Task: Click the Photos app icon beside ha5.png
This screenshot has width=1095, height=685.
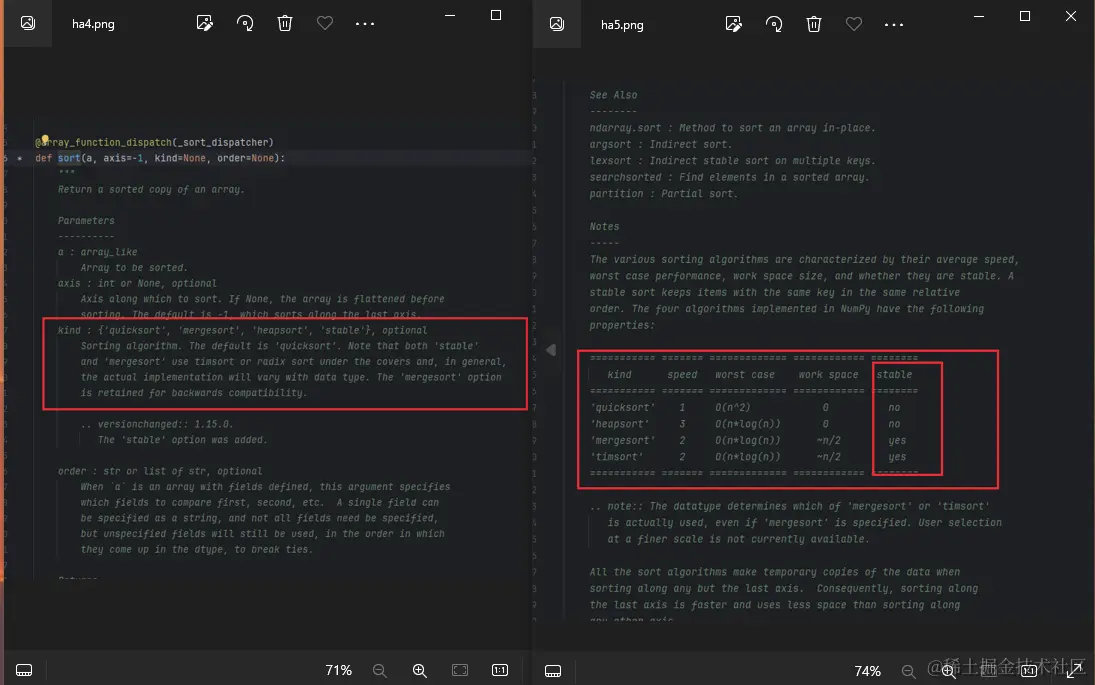Action: (557, 24)
